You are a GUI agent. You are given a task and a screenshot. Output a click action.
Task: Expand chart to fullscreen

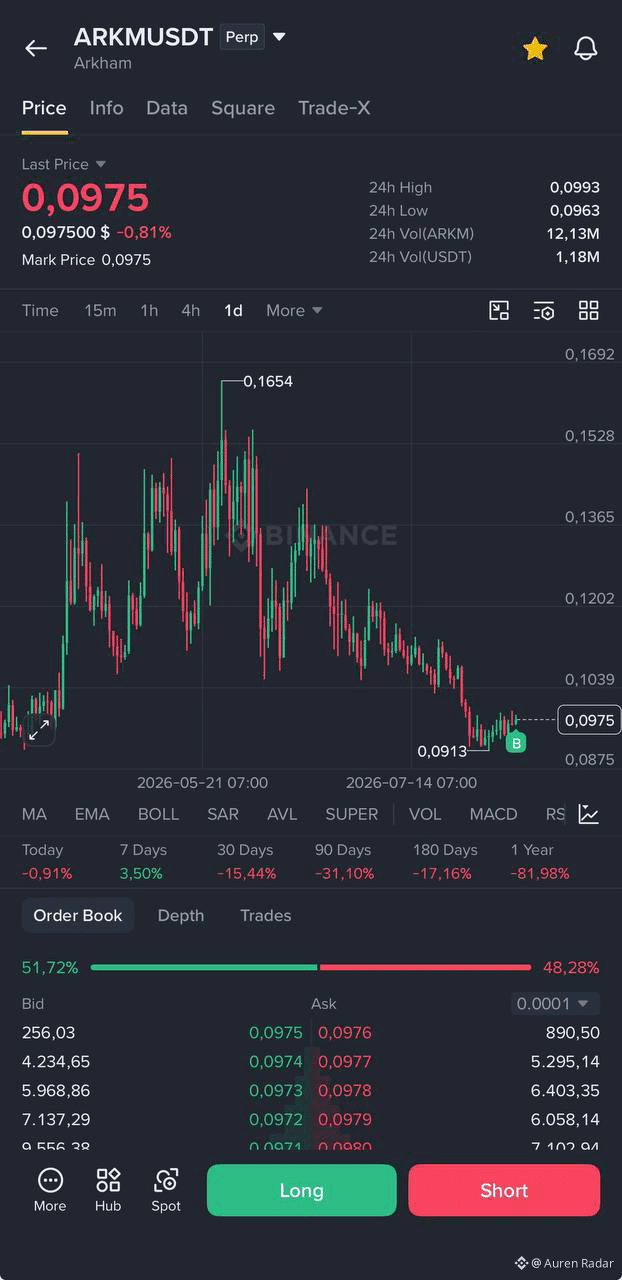point(39,730)
